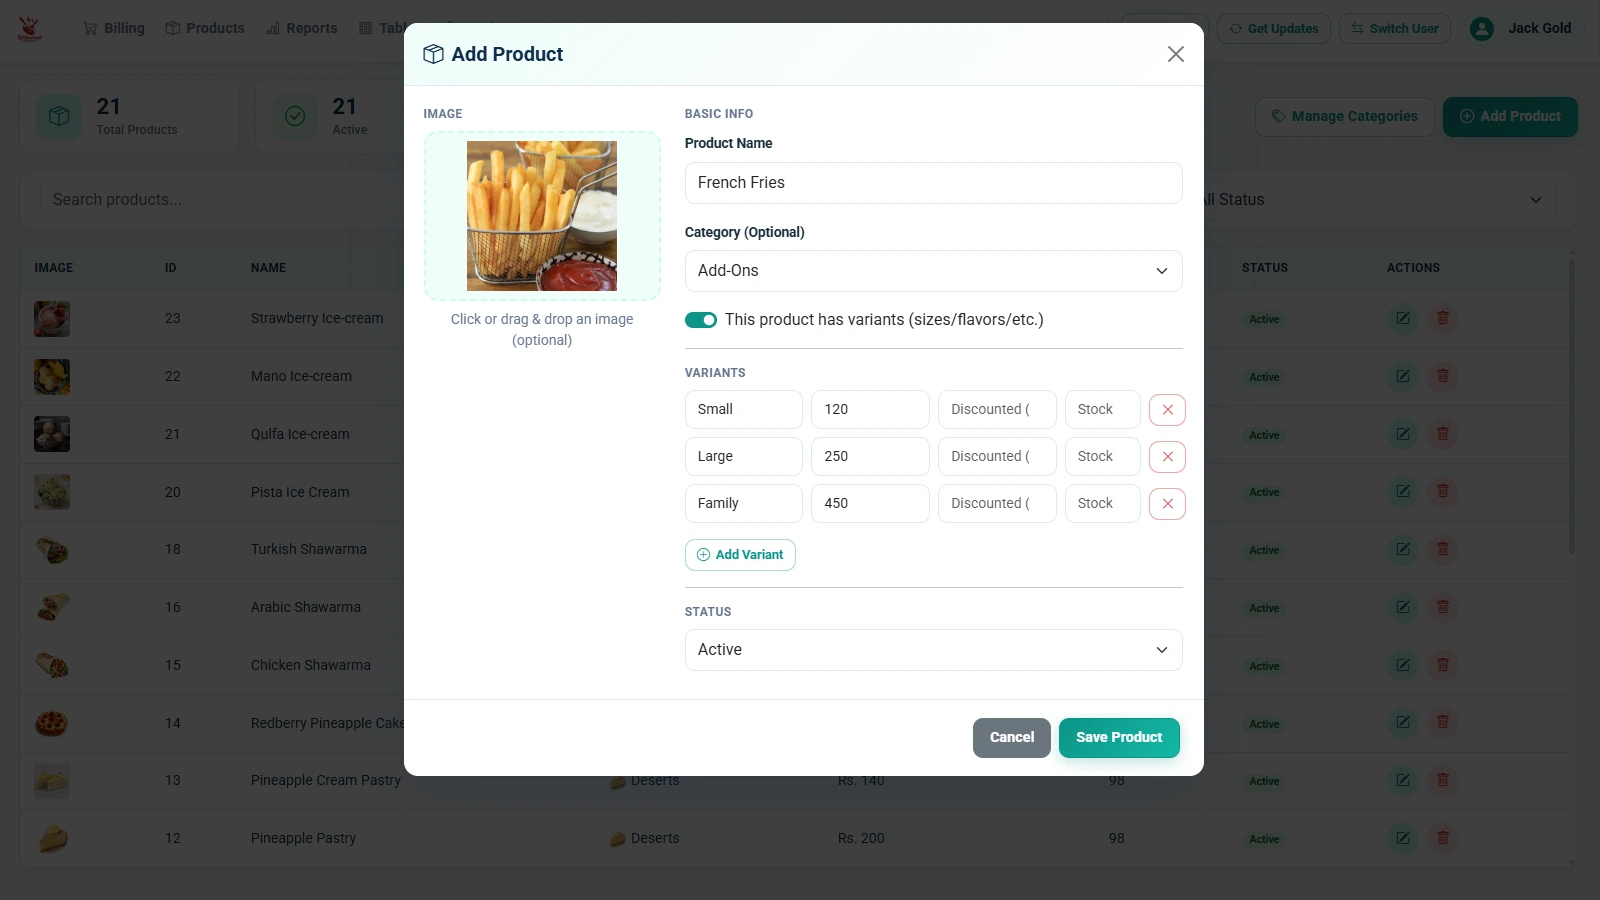Remove the Large variant row
Viewport: 1600px width, 900px height.
[1167, 457]
